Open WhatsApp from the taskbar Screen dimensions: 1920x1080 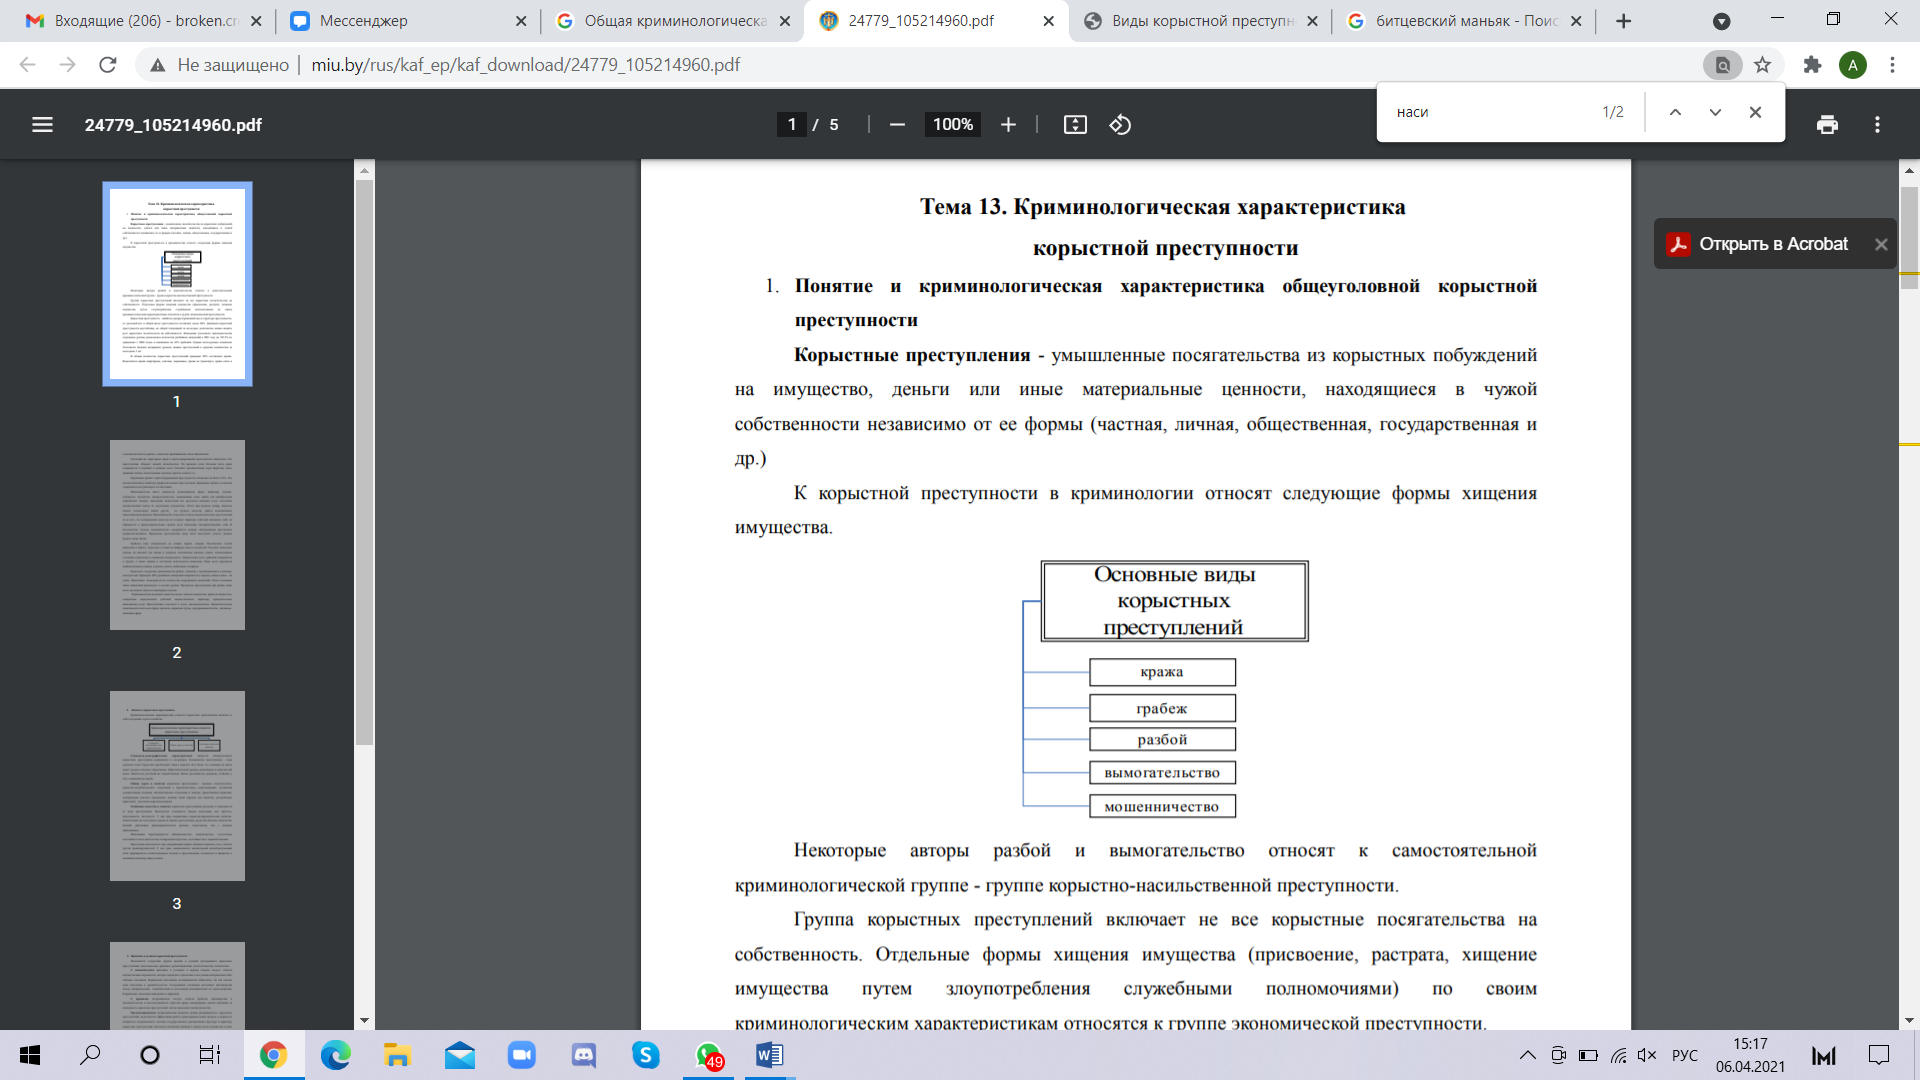pos(708,1055)
